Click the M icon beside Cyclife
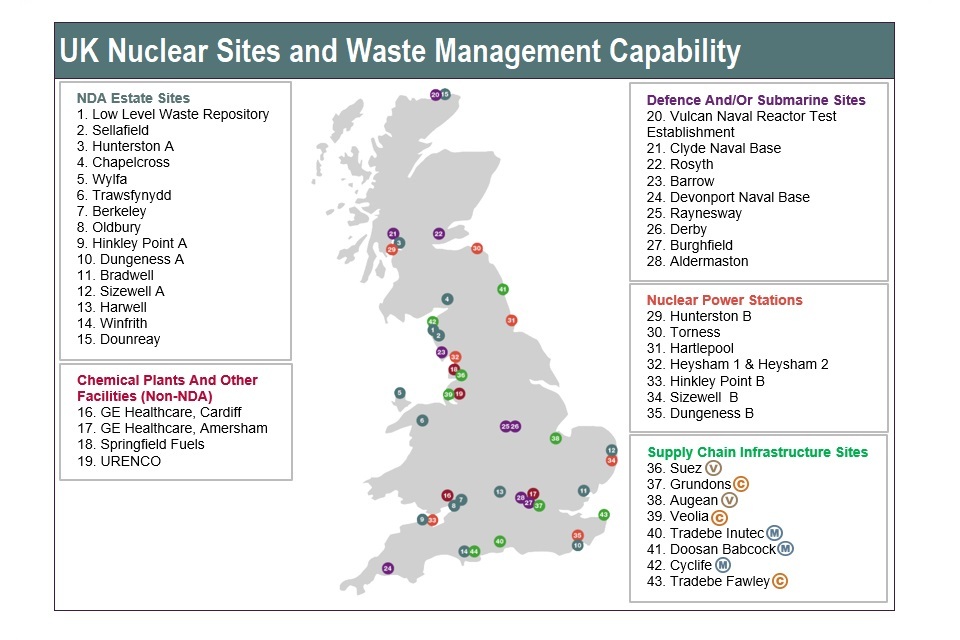The width and height of the screenshot is (960, 640). click(x=723, y=565)
